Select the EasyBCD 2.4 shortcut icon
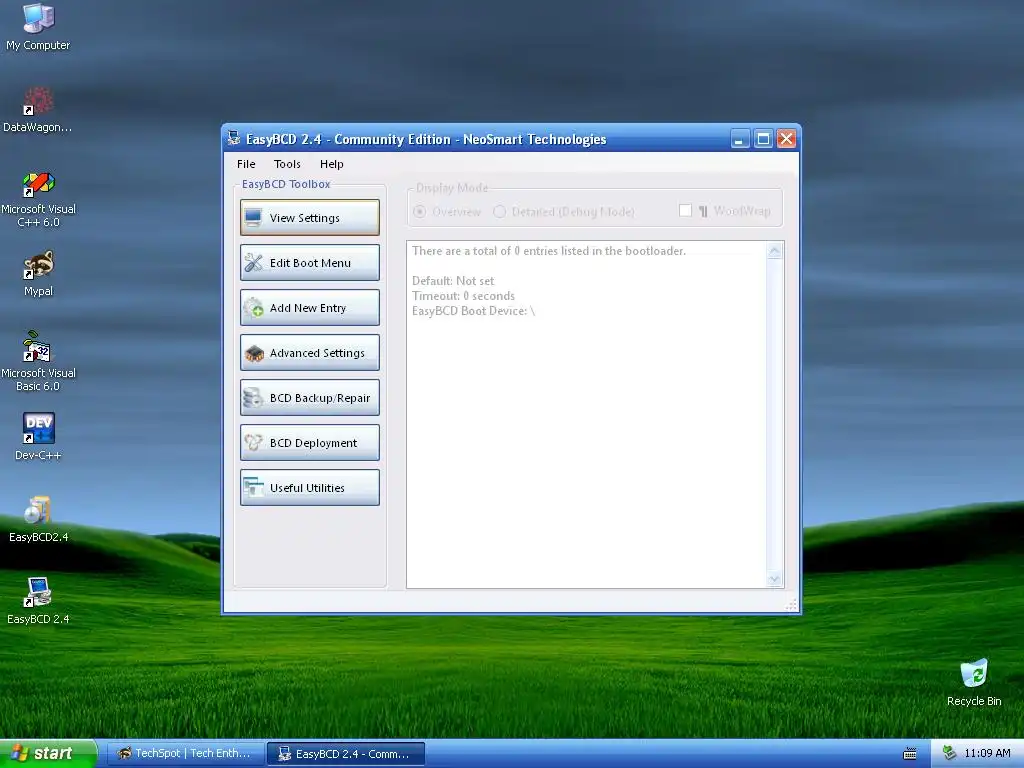This screenshot has height=768, width=1024. [38, 601]
